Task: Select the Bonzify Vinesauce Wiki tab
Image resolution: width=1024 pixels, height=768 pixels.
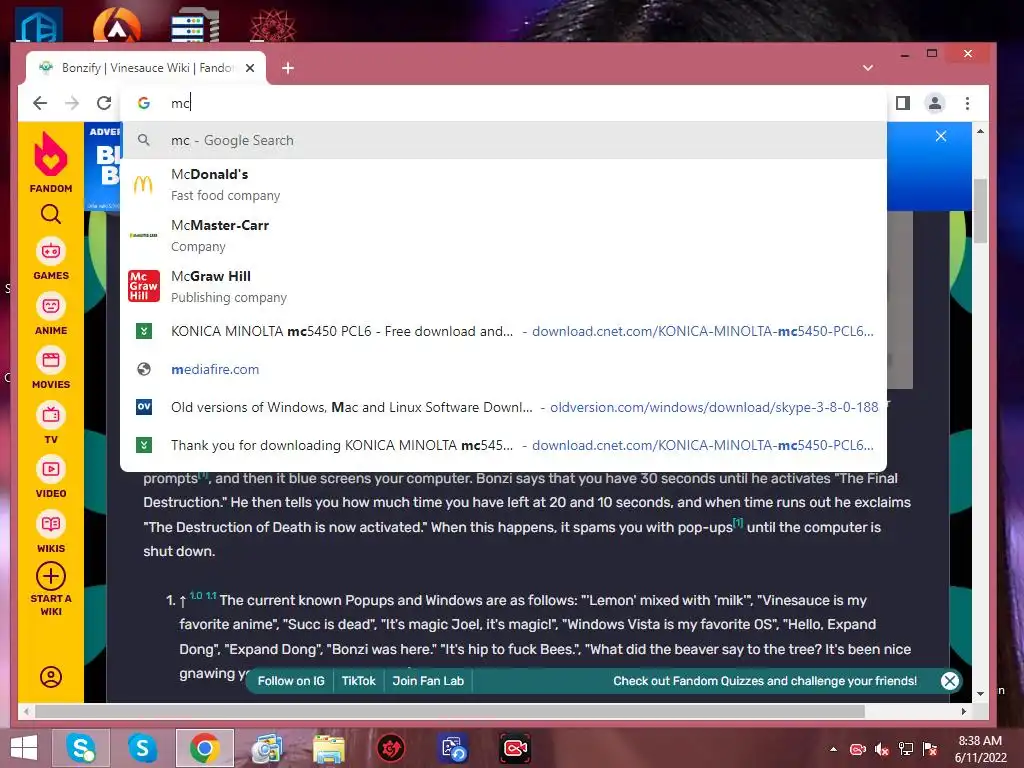Action: pos(146,68)
